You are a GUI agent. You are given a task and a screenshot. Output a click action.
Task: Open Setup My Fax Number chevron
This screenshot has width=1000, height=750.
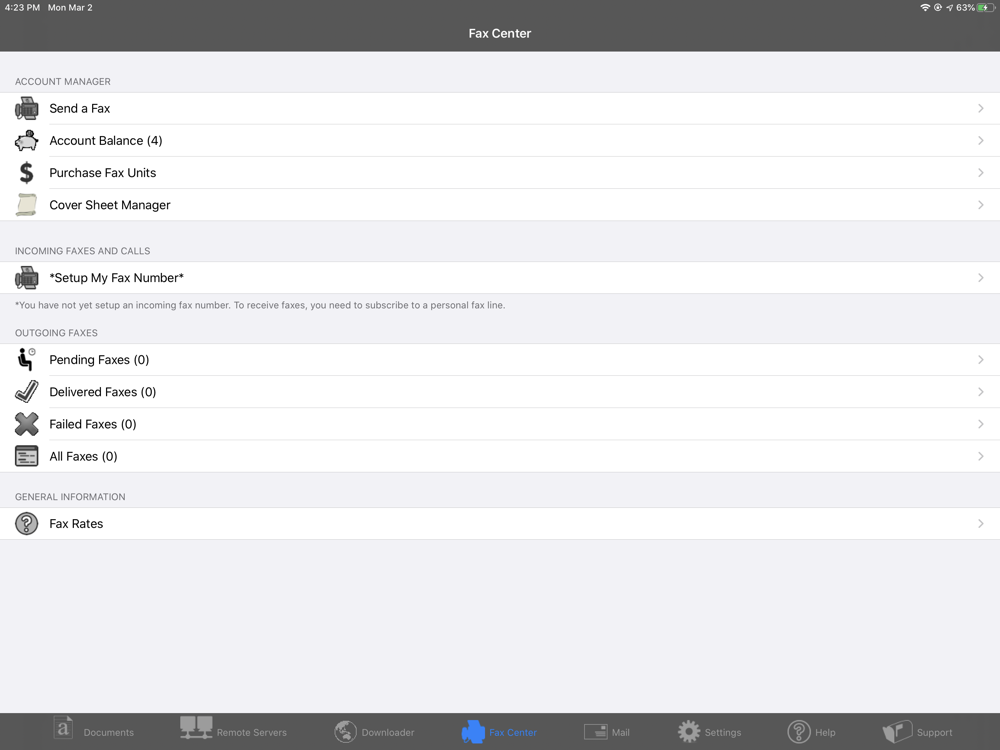pos(981,277)
